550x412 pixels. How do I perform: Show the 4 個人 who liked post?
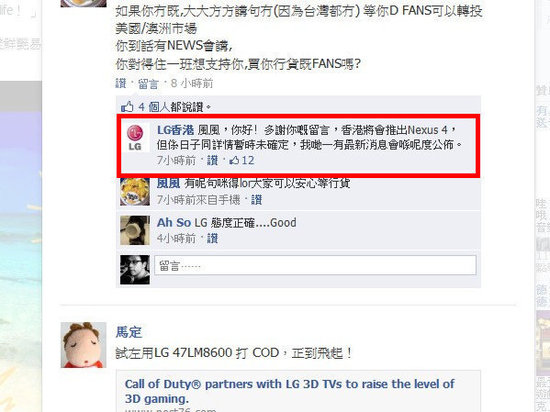pyautogui.click(x=154, y=107)
